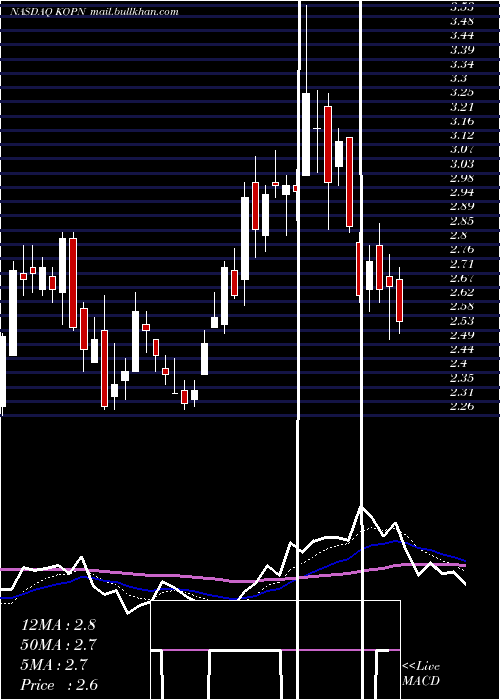Select the 3.21 price level label
500x700 pixels.
(462, 107)
